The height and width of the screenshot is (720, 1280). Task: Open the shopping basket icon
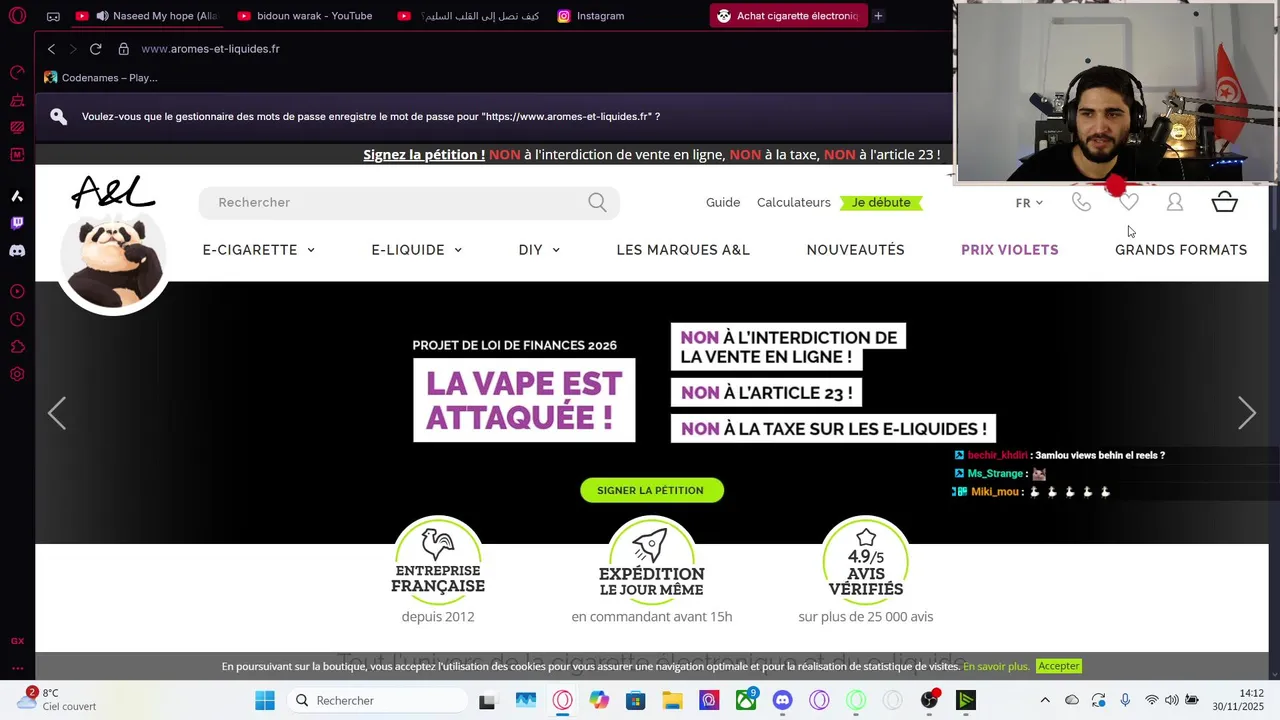[x=1225, y=202]
